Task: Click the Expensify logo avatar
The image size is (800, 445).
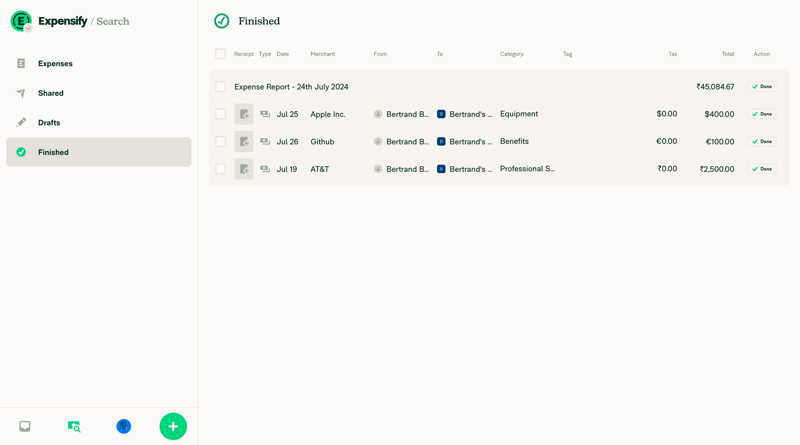Action: (x=20, y=21)
